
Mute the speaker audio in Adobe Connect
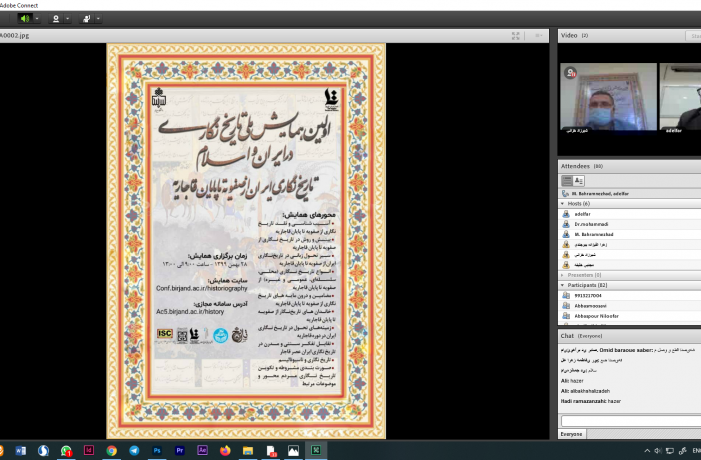click(25, 18)
